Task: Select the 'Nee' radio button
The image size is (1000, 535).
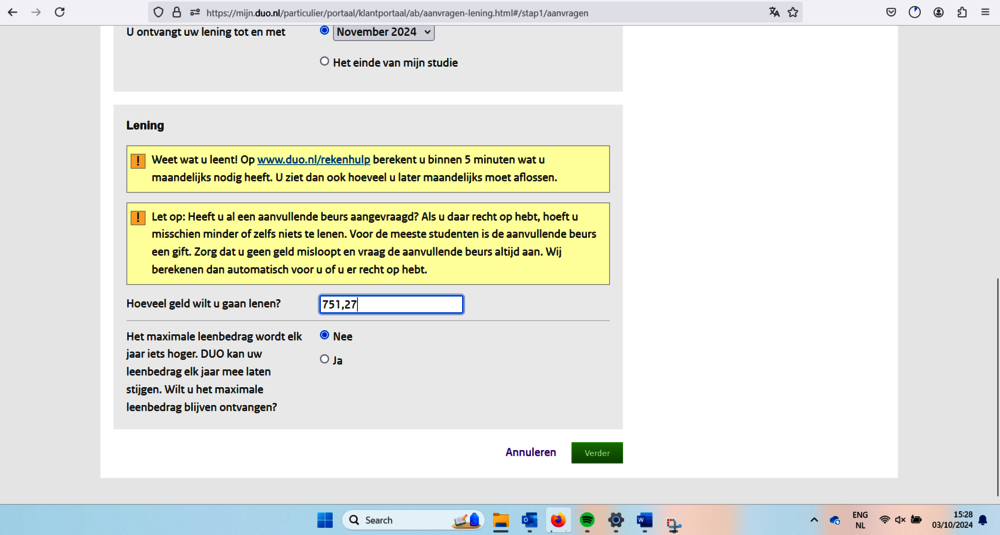Action: click(x=324, y=336)
